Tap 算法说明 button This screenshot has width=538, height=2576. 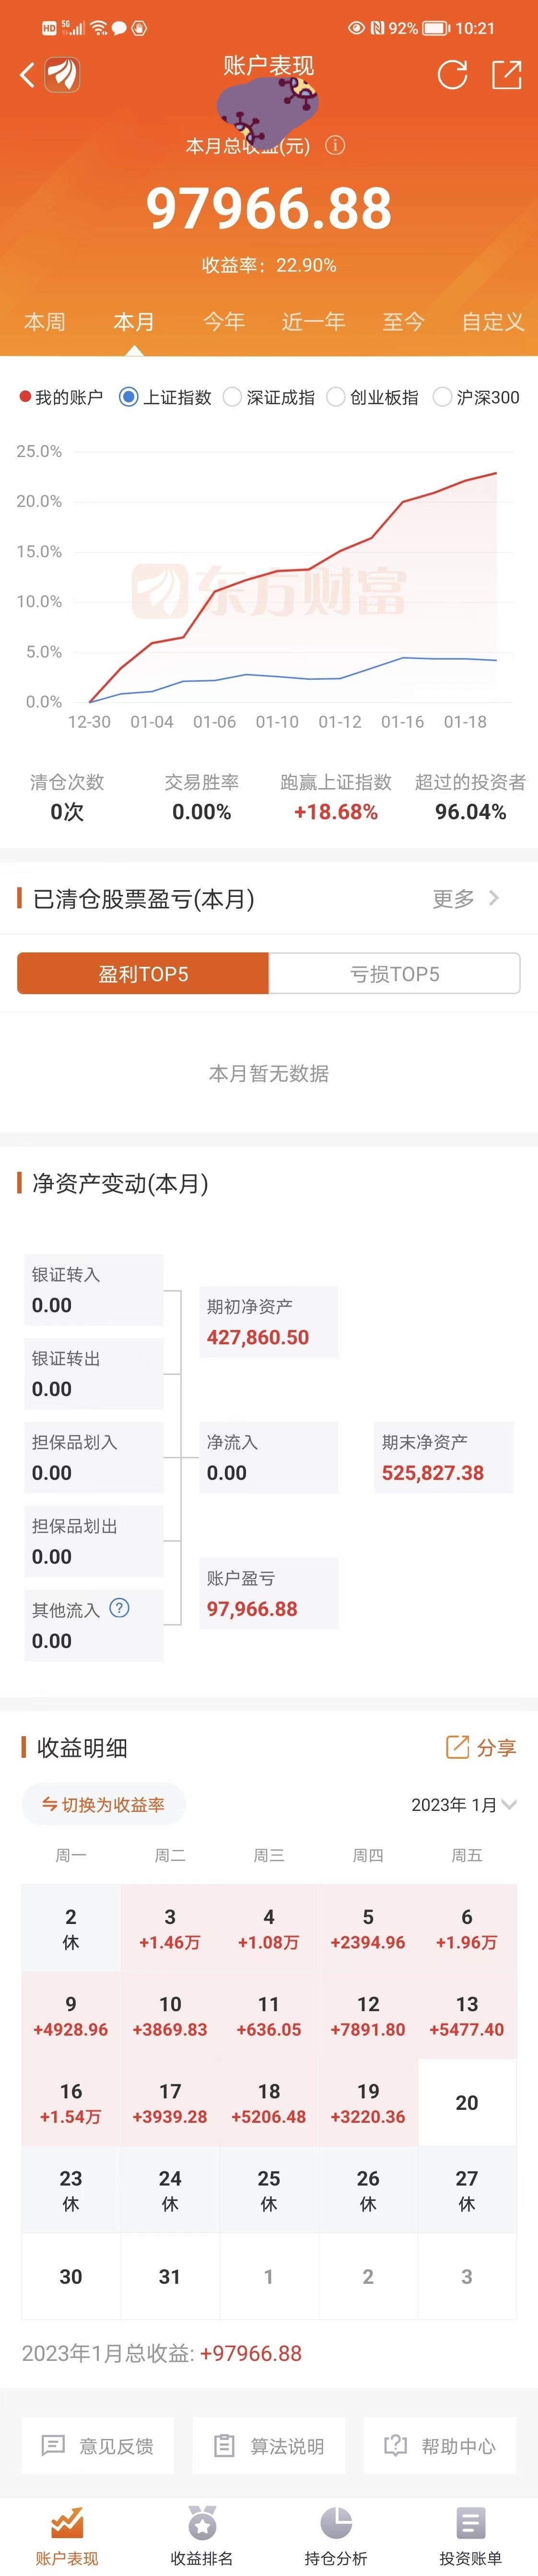coord(269,2446)
